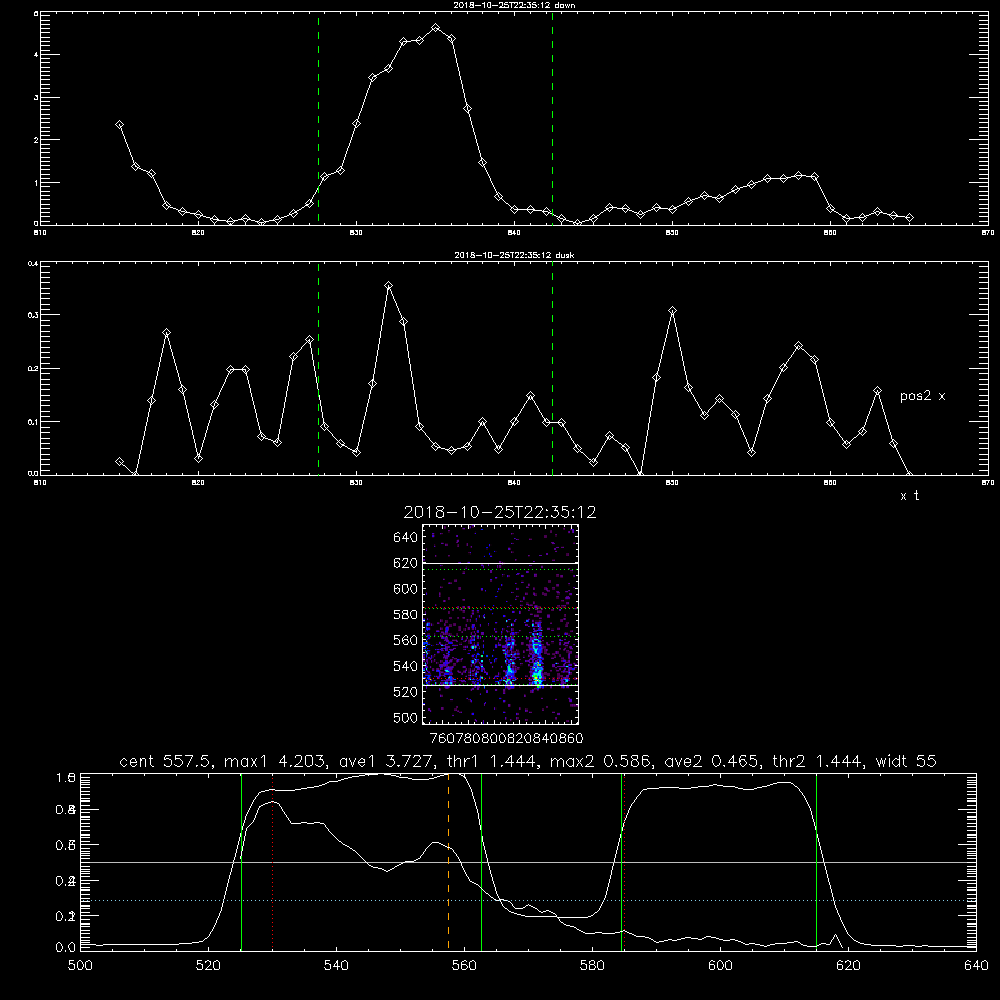Click the heatmap y-axis label '560'
Screen dimensions: 1000x1000
click(406, 640)
